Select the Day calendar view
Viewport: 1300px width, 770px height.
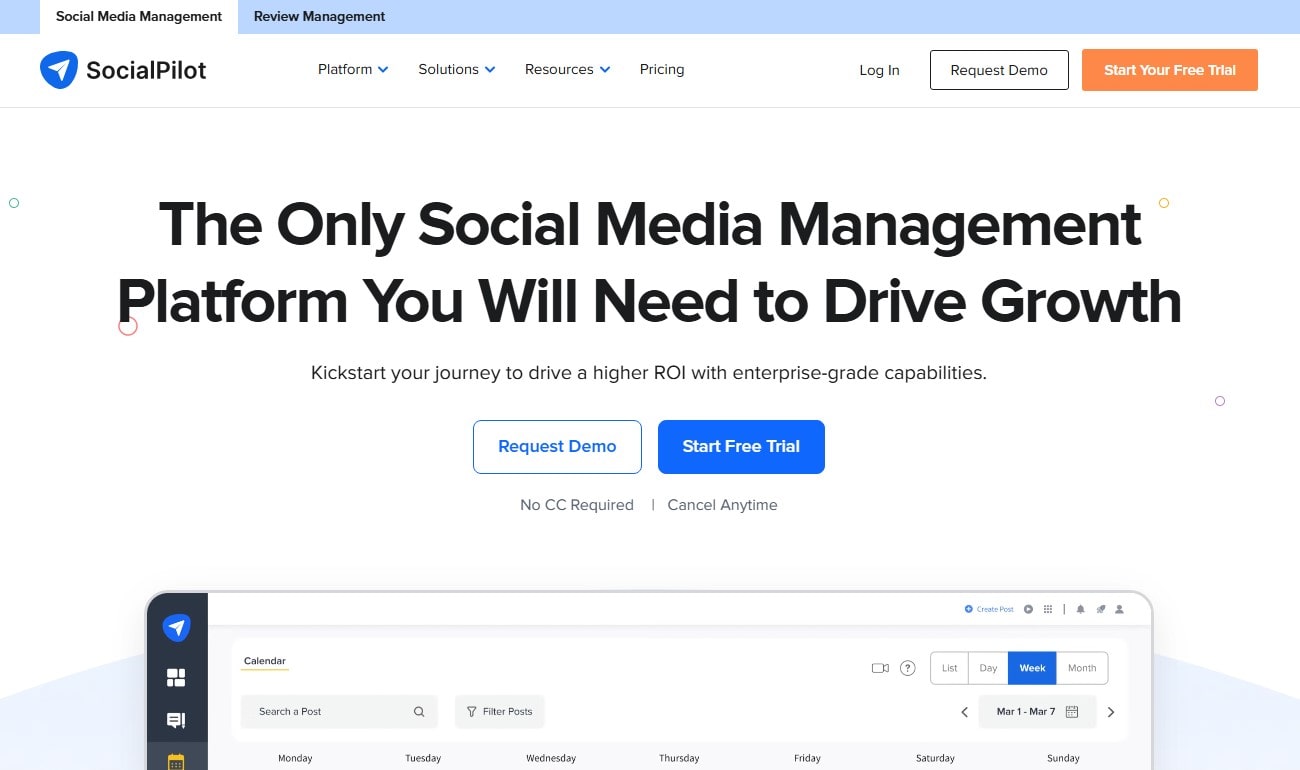coord(988,668)
